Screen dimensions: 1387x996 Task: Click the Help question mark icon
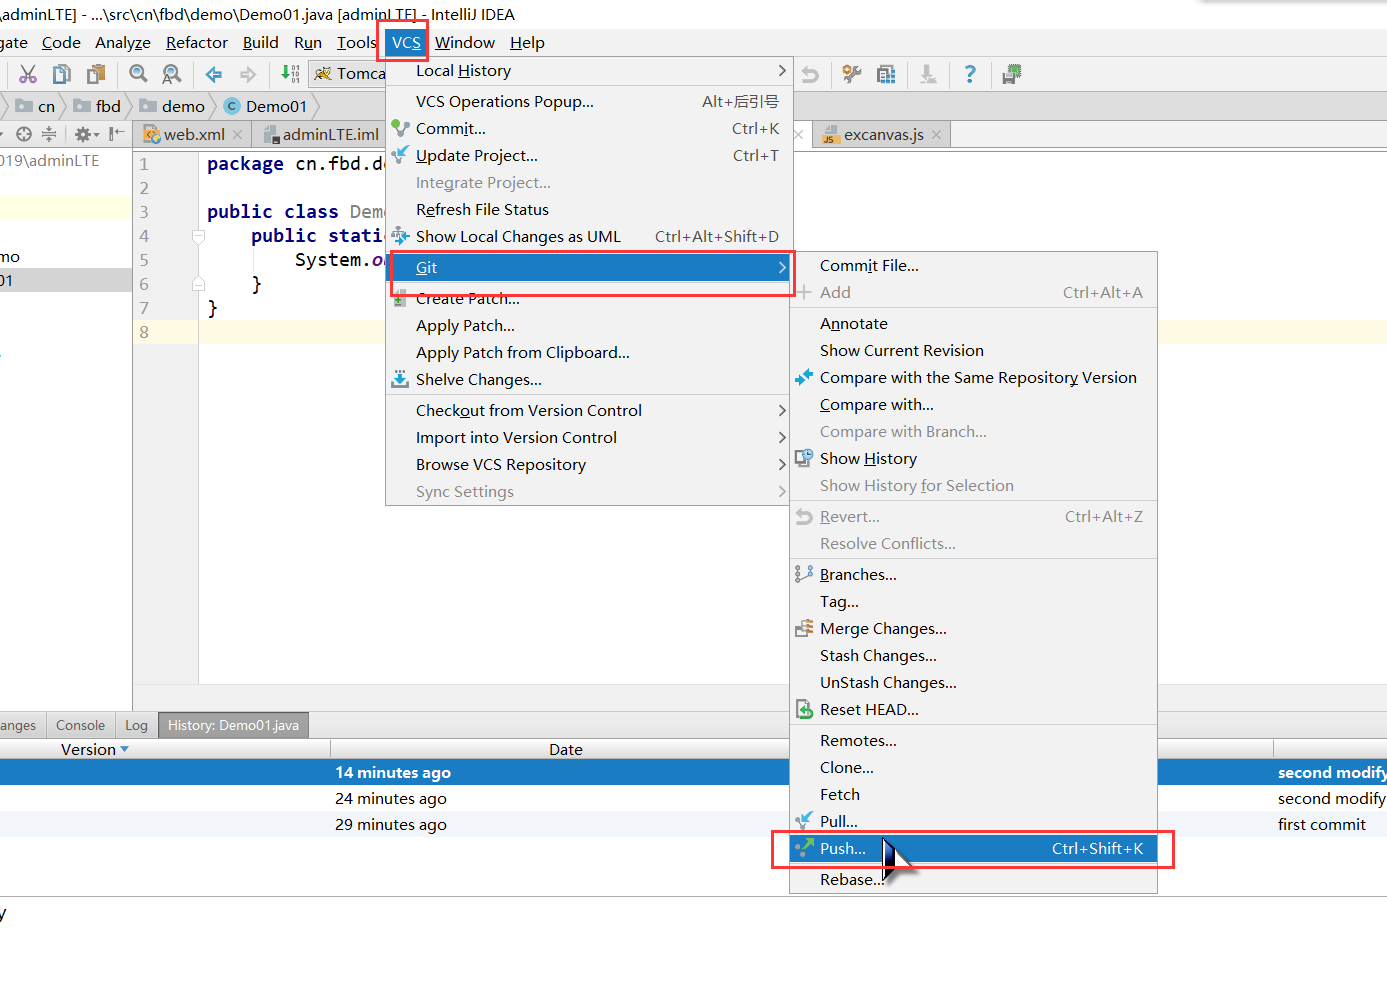967,74
